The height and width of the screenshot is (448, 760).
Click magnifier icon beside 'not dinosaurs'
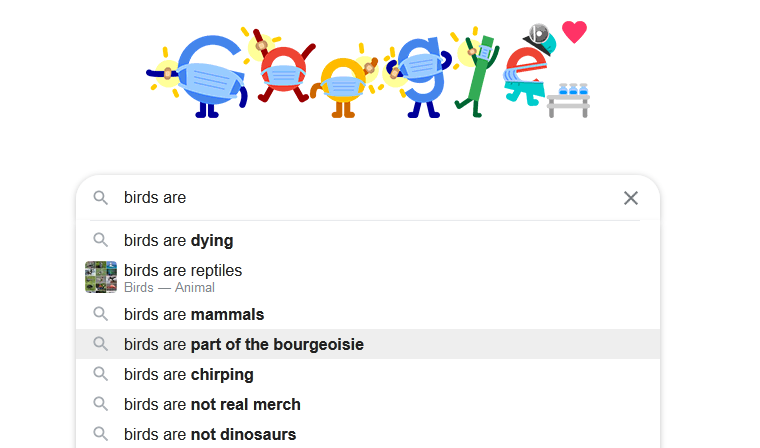(x=100, y=434)
